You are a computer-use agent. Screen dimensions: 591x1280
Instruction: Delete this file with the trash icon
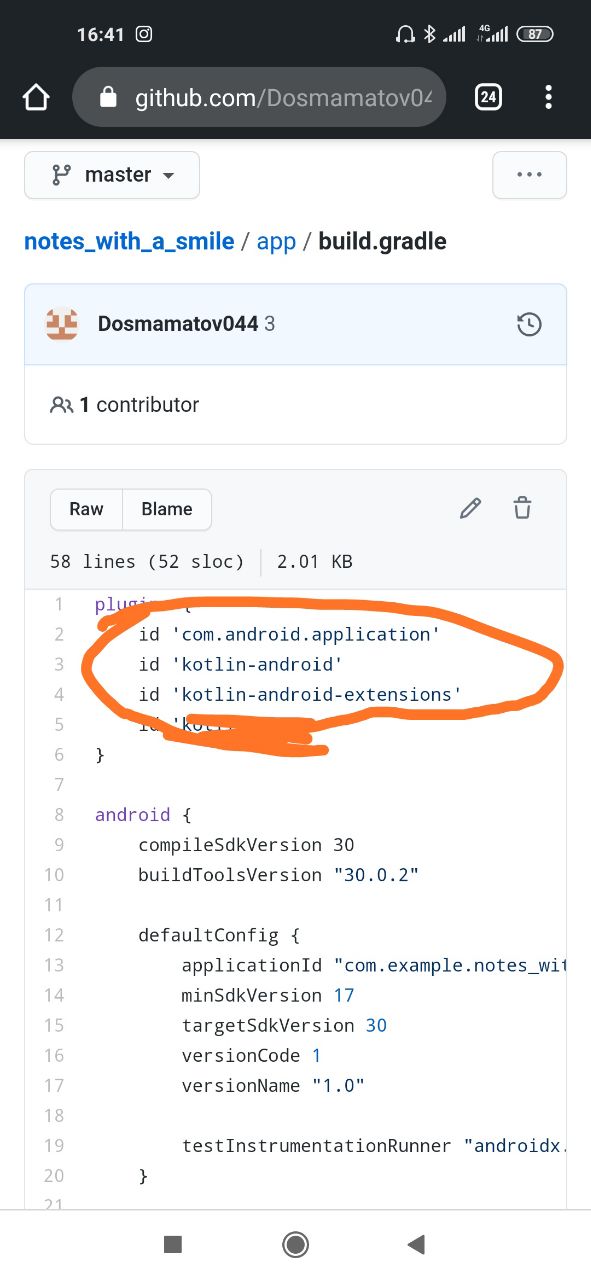click(x=522, y=508)
